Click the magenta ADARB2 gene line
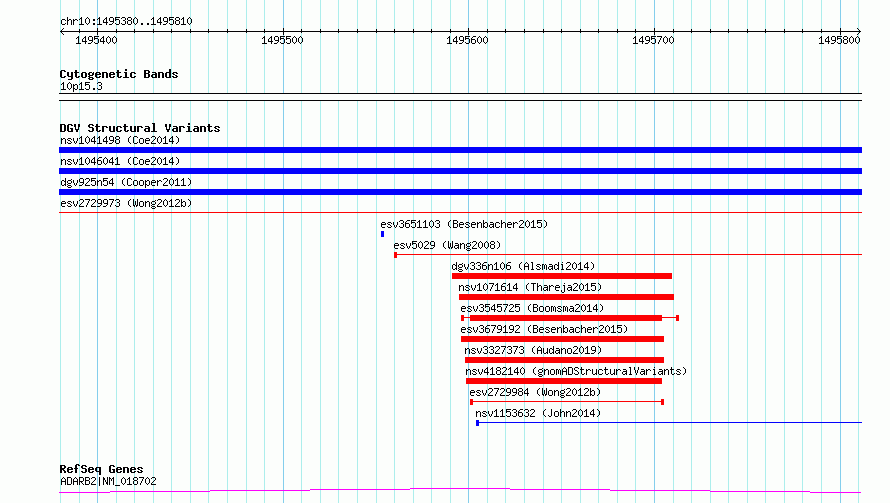Screen dimensions: 890x503 (460, 491)
